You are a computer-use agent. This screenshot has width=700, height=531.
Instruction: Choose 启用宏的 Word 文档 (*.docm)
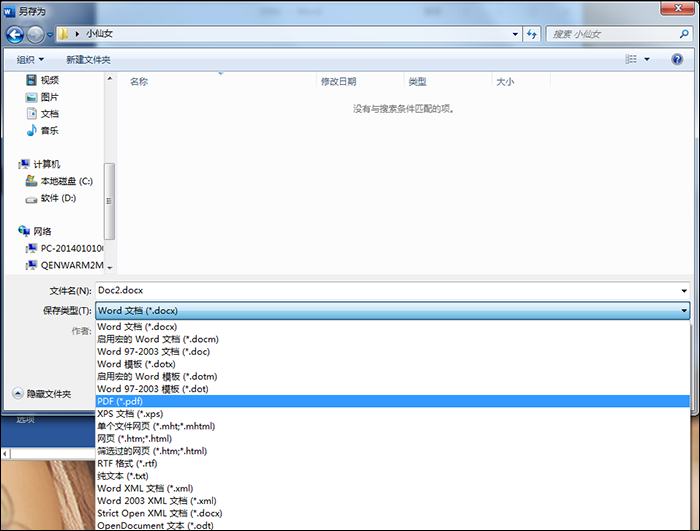pos(392,339)
